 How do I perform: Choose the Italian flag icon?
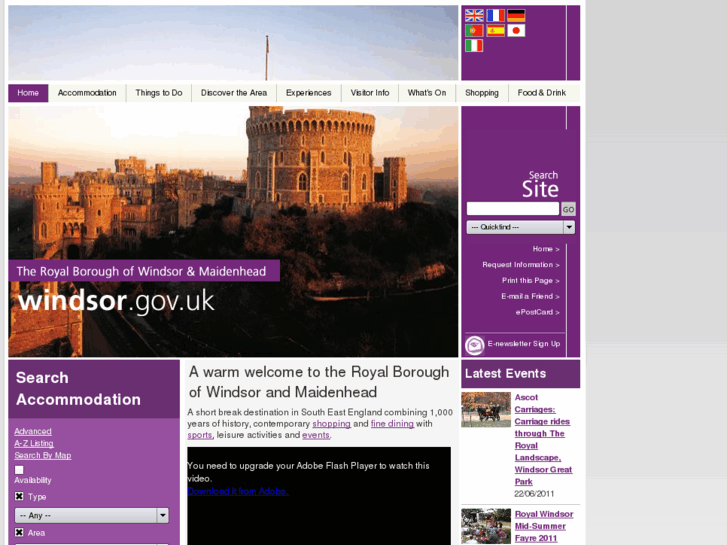(x=474, y=45)
